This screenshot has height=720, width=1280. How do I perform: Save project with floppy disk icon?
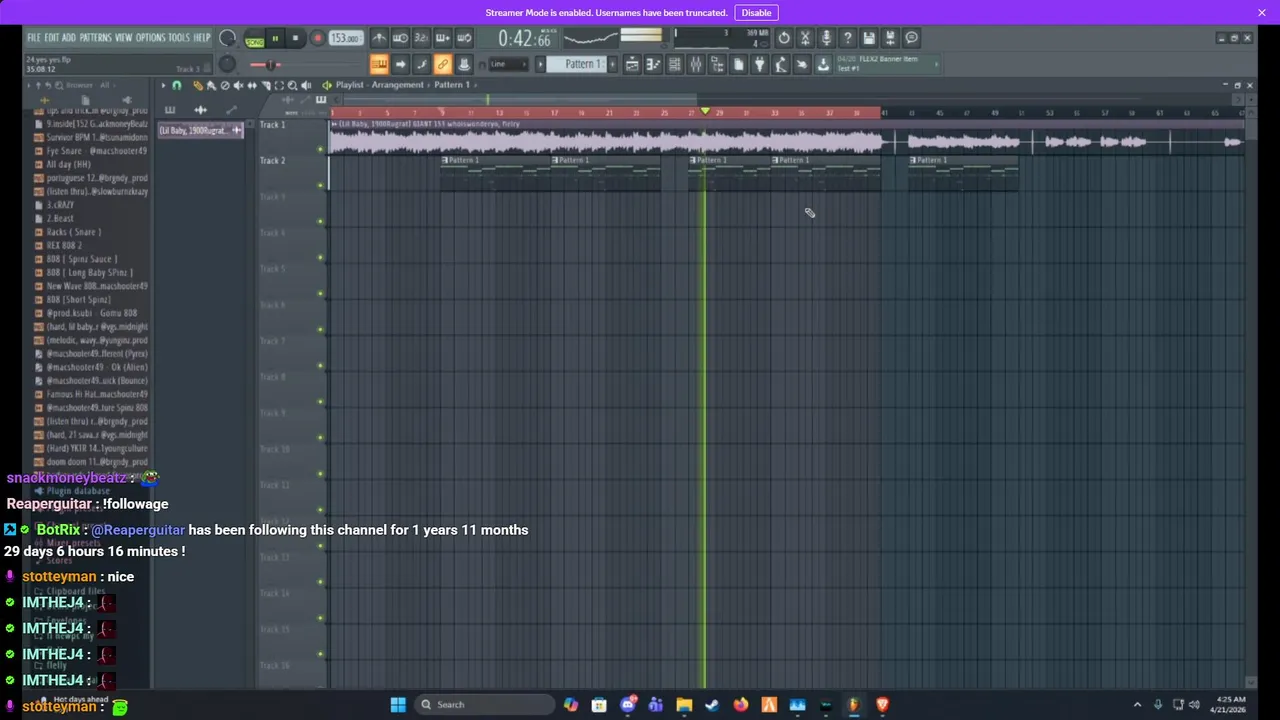click(x=869, y=38)
